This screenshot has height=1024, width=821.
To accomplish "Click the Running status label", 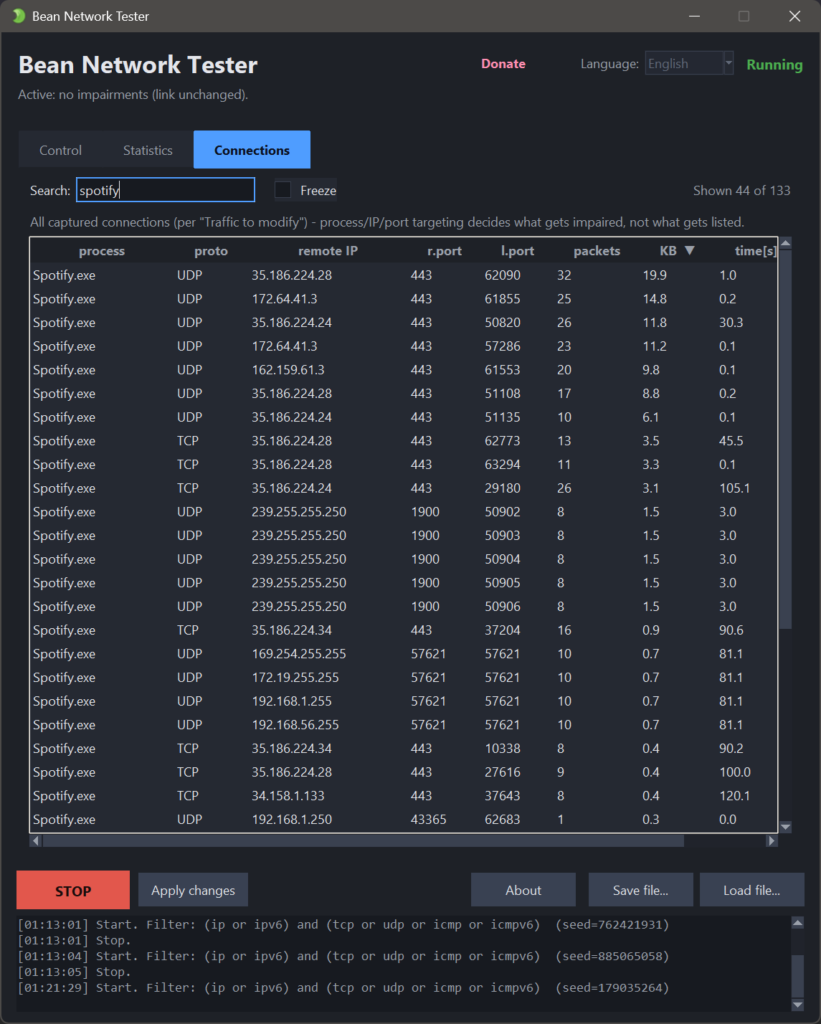I will pos(774,65).
